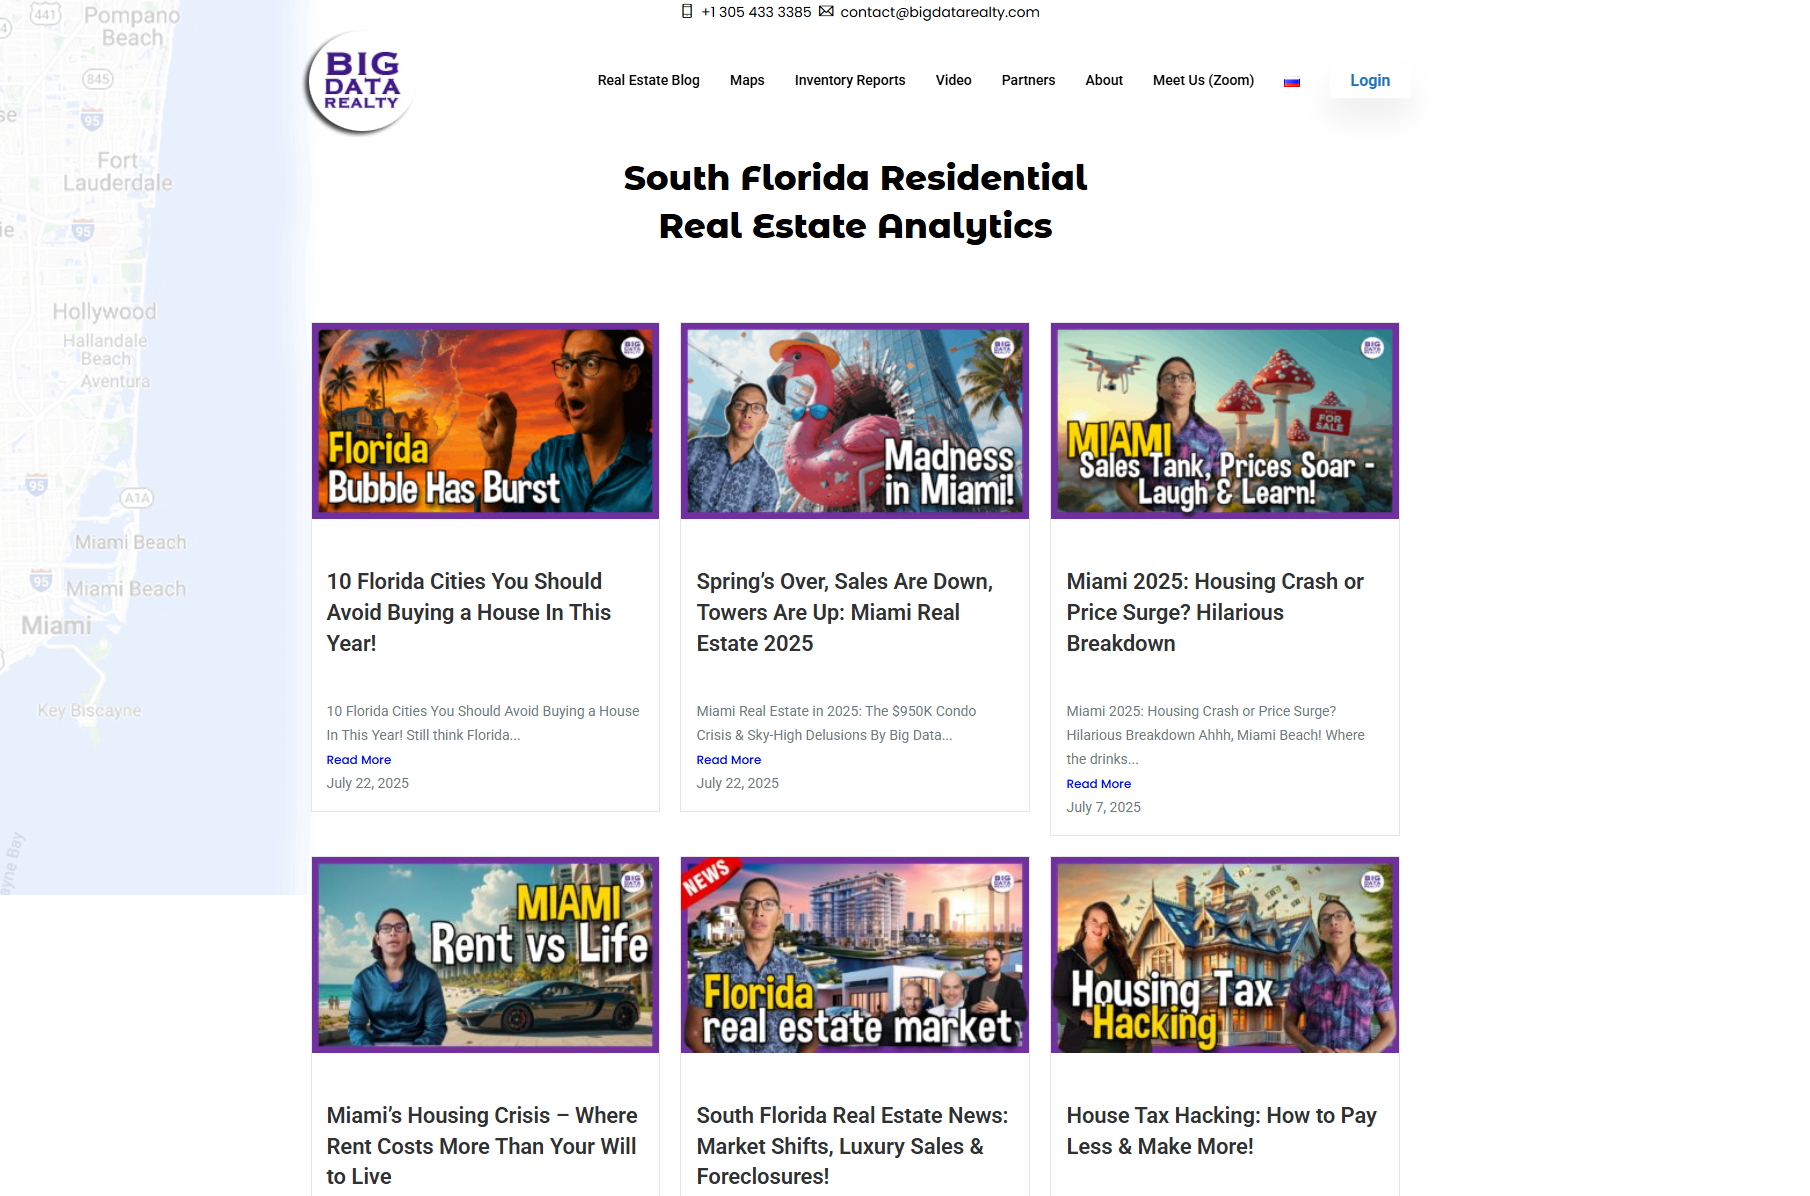The height and width of the screenshot is (1196, 1810).
Task: Open article title Miami 2025: Housing Crash or Price Surge
Action: tap(1215, 612)
